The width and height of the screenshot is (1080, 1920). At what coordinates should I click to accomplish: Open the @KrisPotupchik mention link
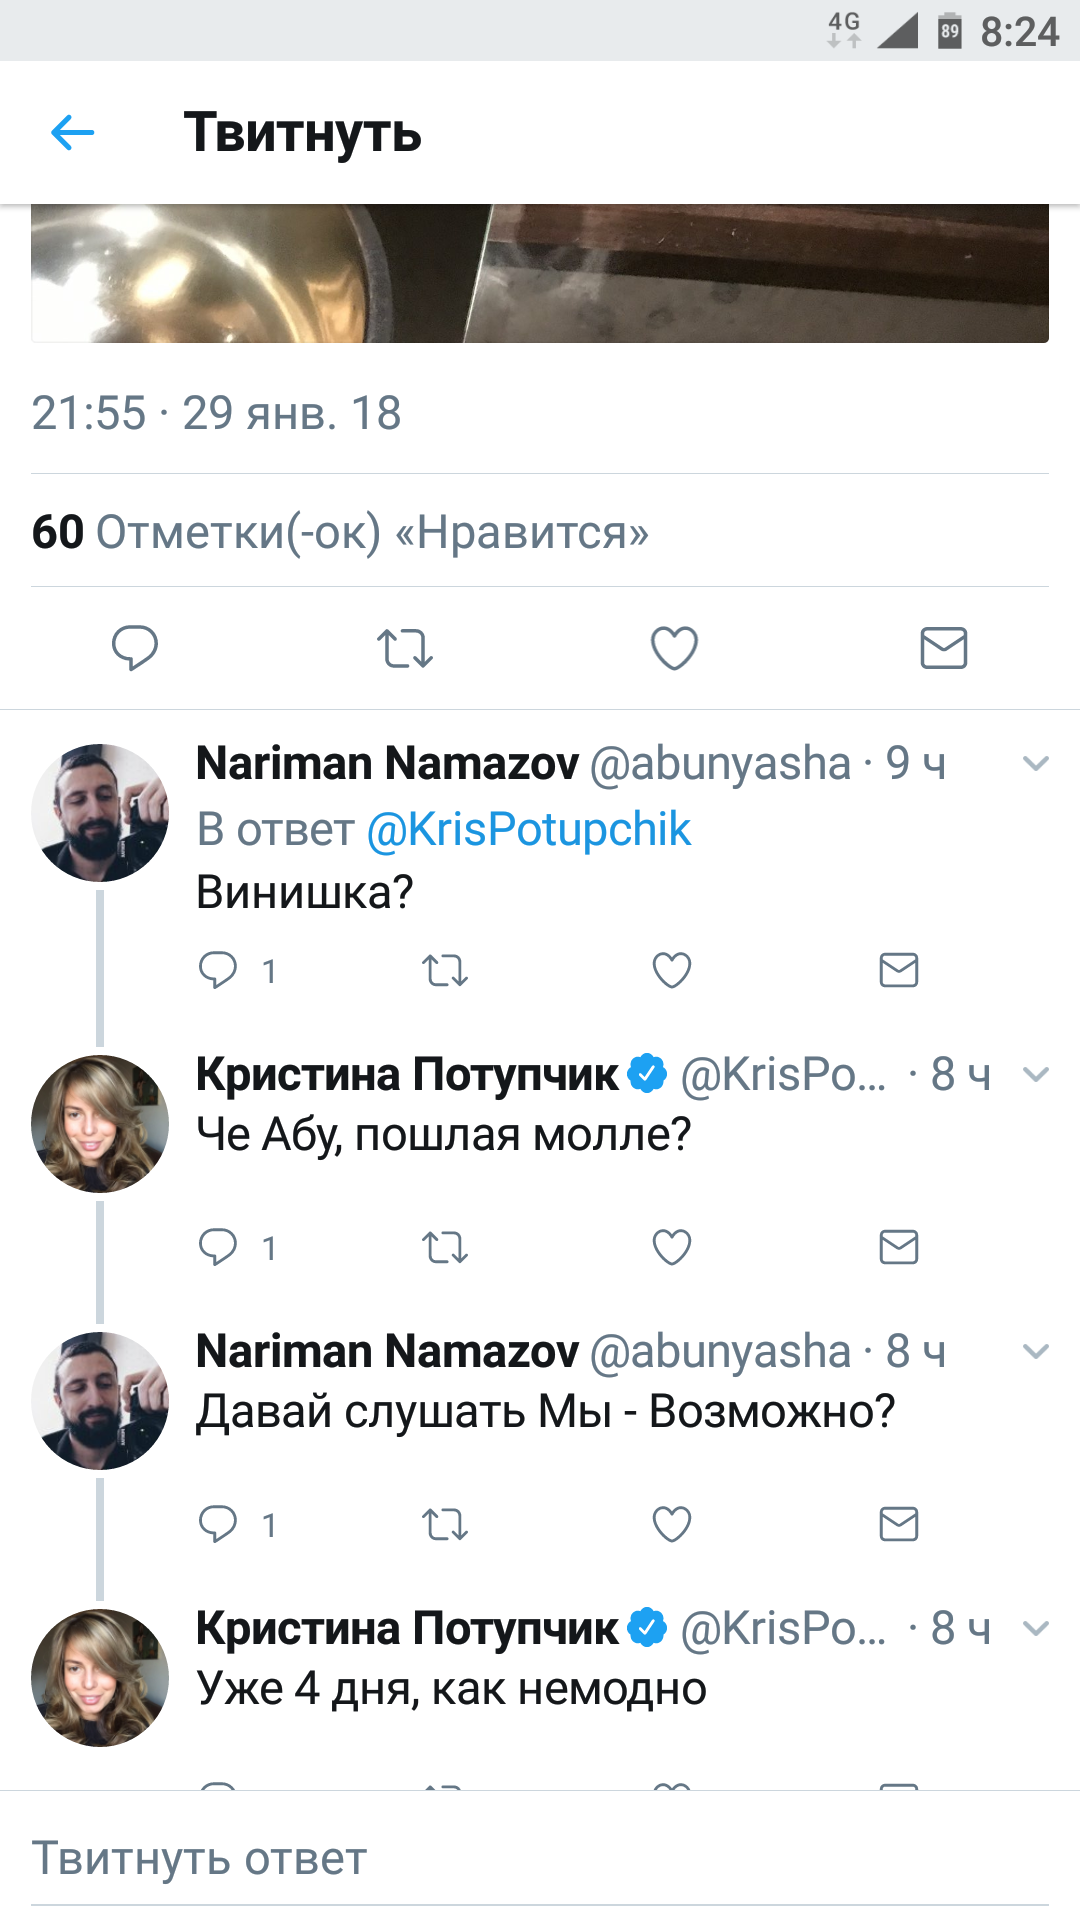[x=529, y=829]
